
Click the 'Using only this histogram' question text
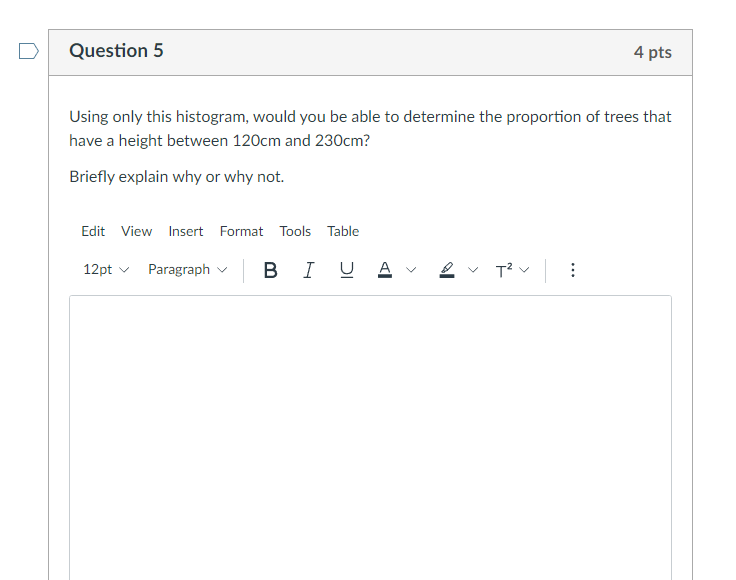(370, 129)
